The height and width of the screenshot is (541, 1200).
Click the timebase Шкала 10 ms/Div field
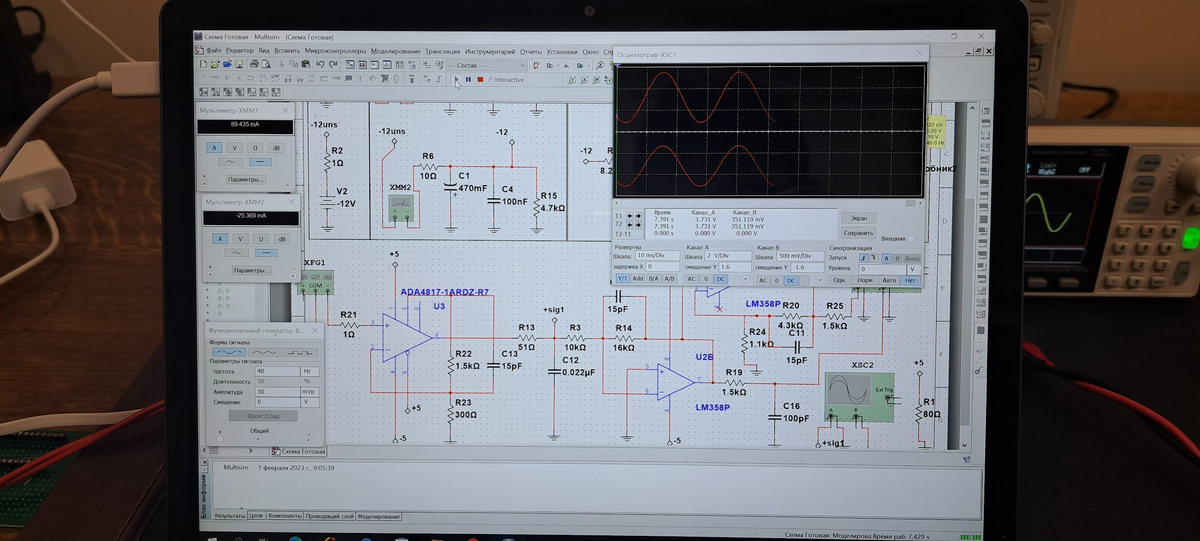[657, 256]
